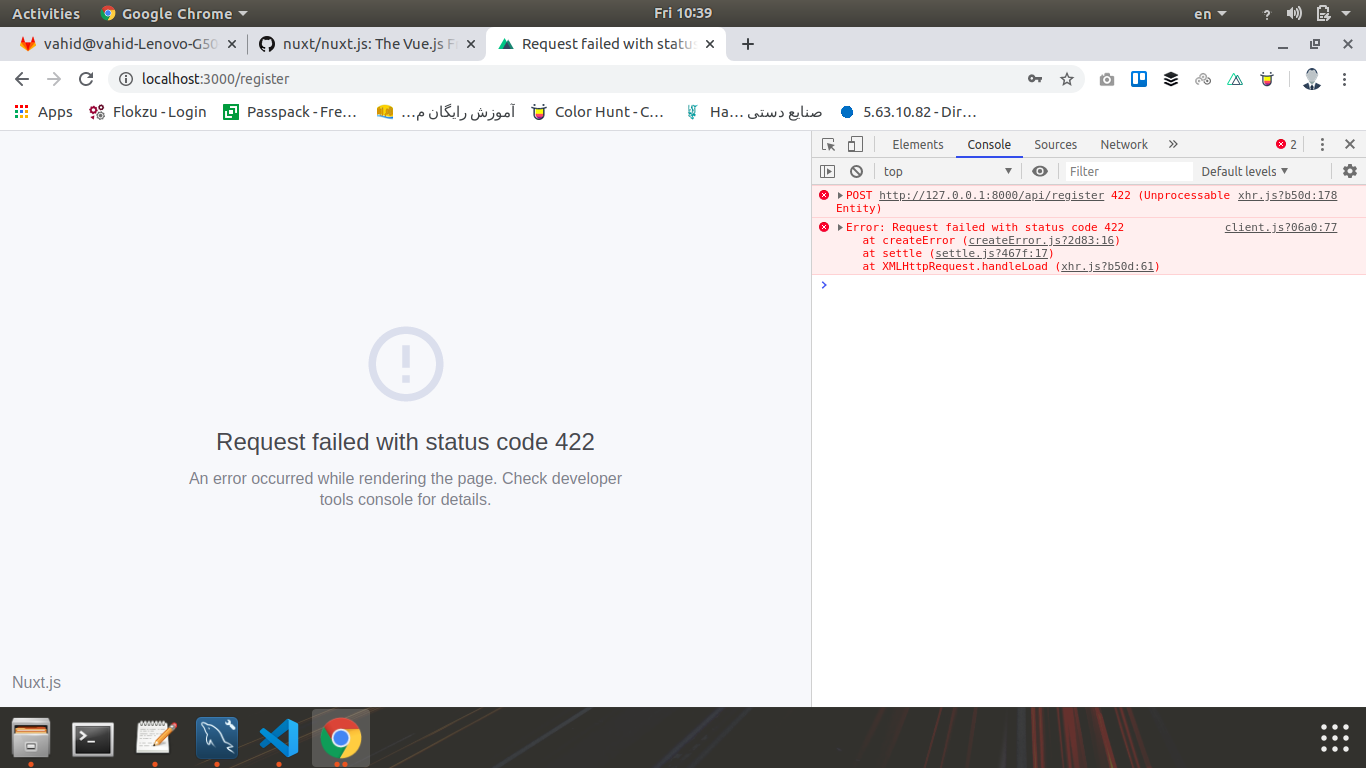This screenshot has width=1366, height=768.
Task: Reload the localhost register page
Action: tap(86, 79)
